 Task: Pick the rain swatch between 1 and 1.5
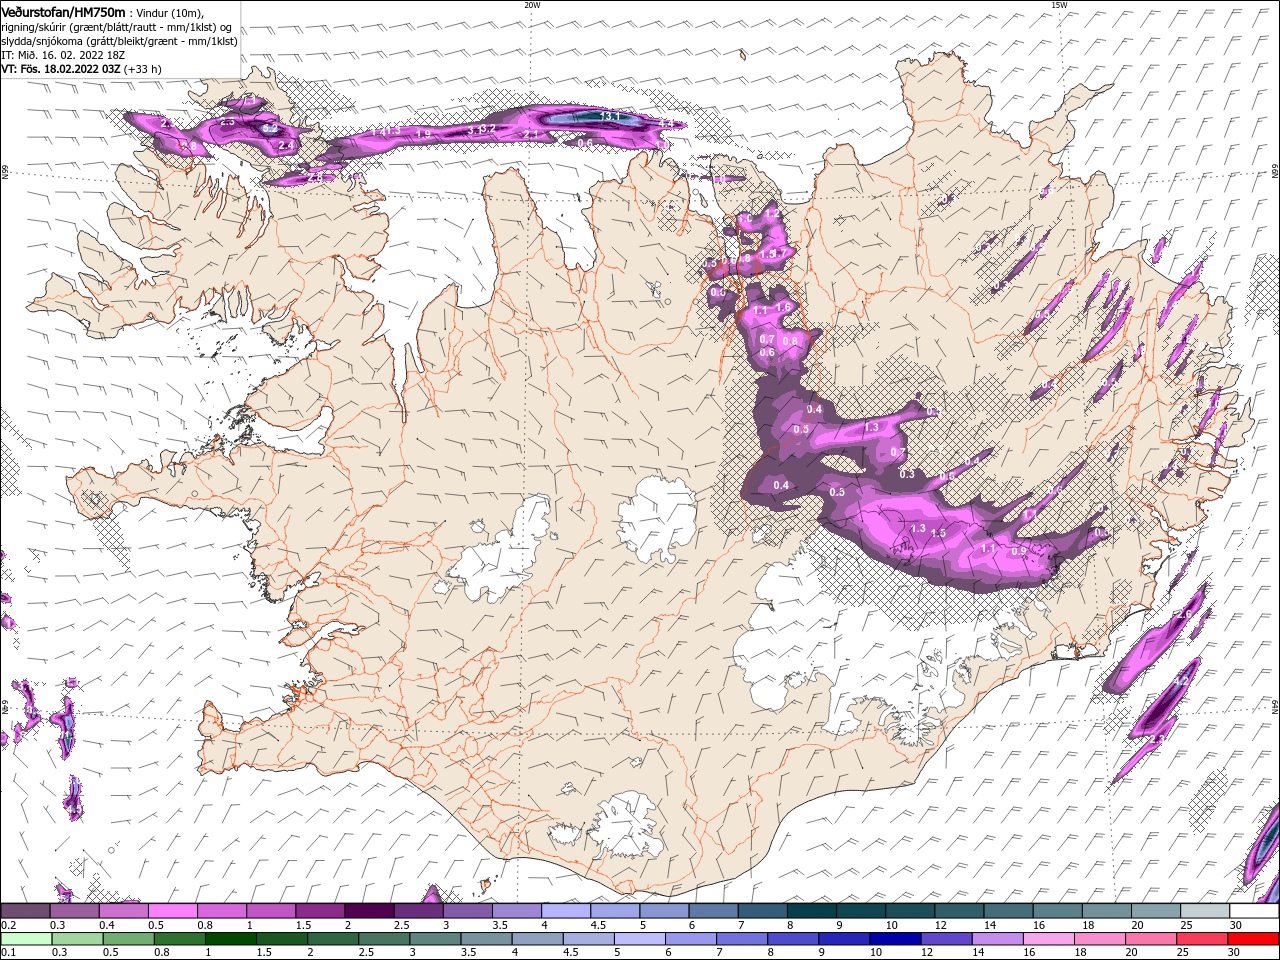[230, 939]
